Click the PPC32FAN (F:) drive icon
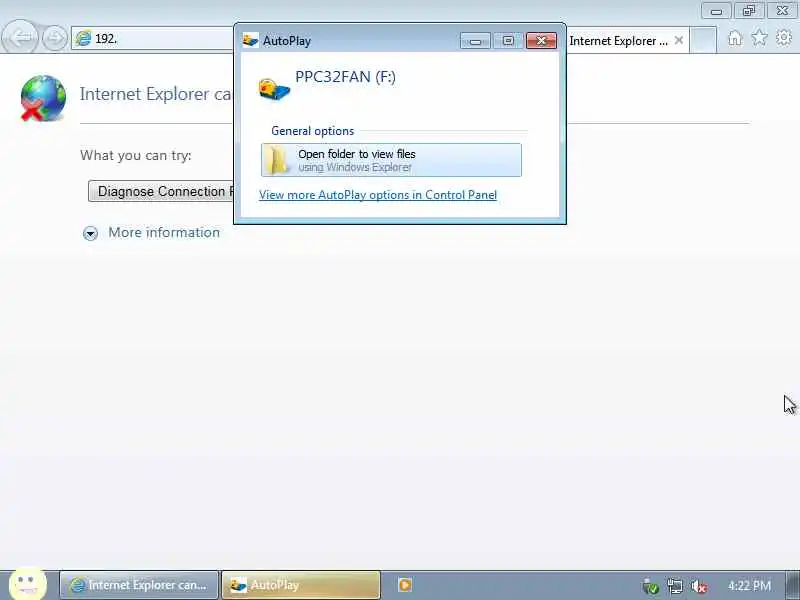 274,89
